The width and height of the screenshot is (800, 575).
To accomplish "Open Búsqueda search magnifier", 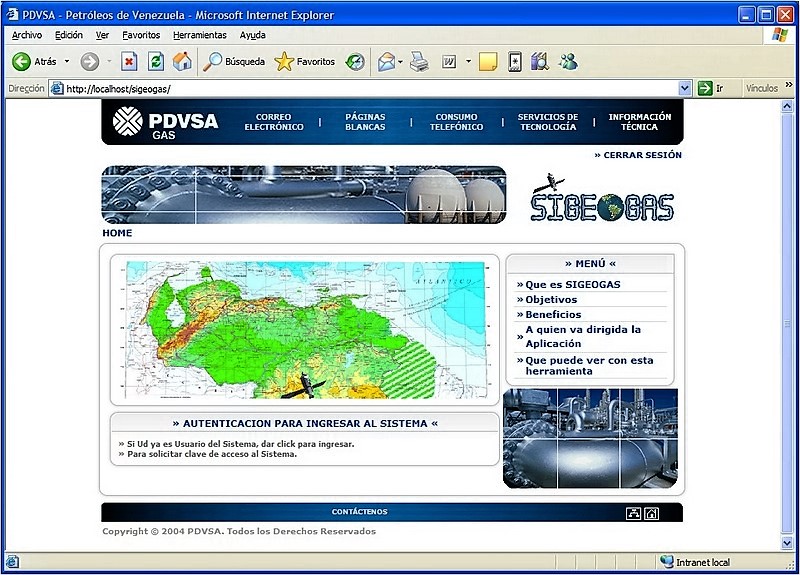I will 234,62.
